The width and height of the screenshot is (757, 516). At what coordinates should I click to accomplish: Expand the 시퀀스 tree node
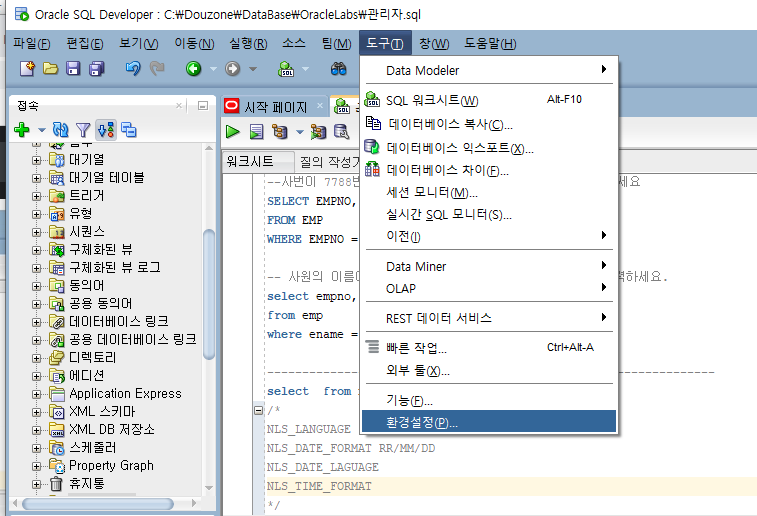point(37,232)
